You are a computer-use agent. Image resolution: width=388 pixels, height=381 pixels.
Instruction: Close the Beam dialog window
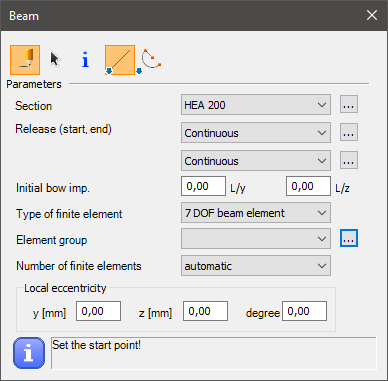pyautogui.click(x=372, y=15)
